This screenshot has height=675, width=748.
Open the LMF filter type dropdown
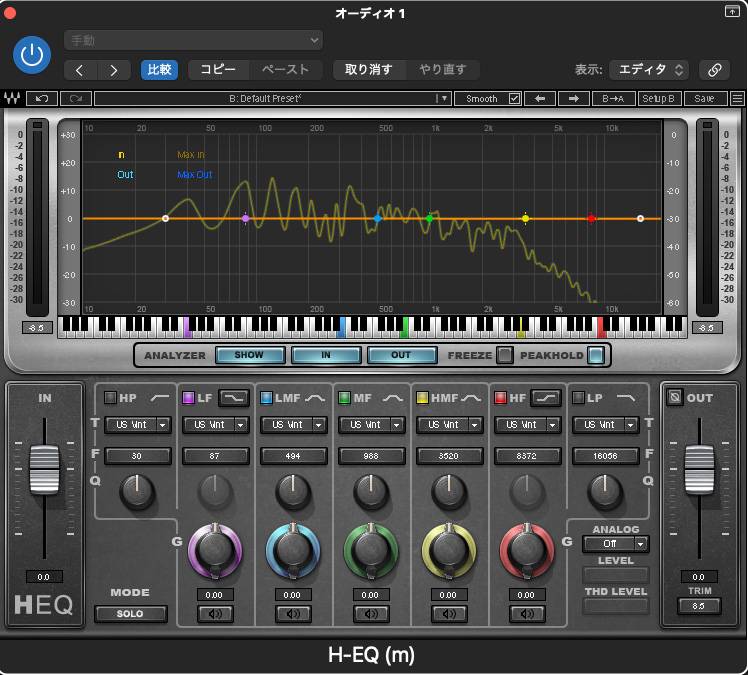(x=293, y=425)
